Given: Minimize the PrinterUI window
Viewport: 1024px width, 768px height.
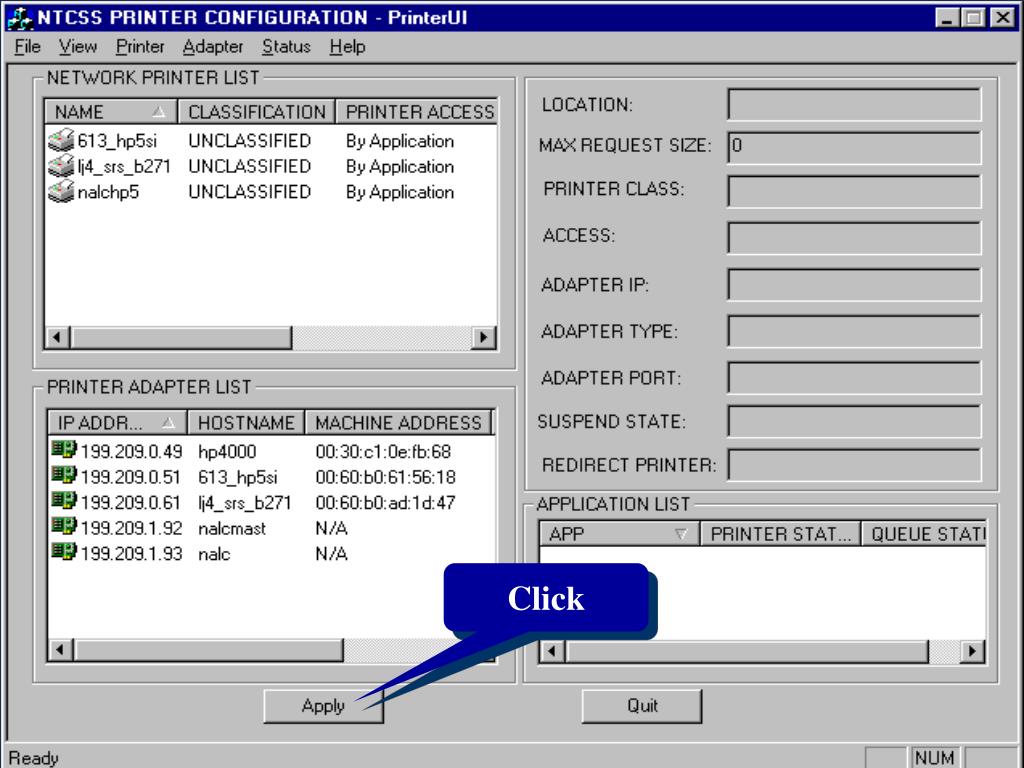Looking at the screenshot, I should click(x=947, y=18).
